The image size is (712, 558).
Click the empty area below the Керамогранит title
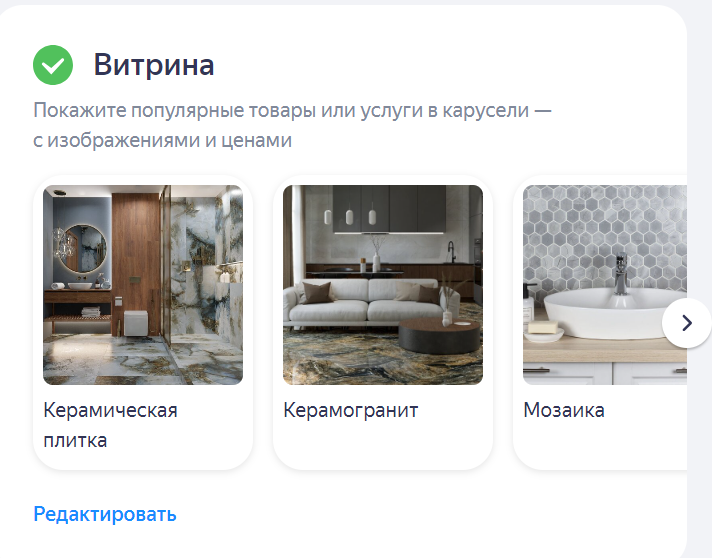click(383, 447)
